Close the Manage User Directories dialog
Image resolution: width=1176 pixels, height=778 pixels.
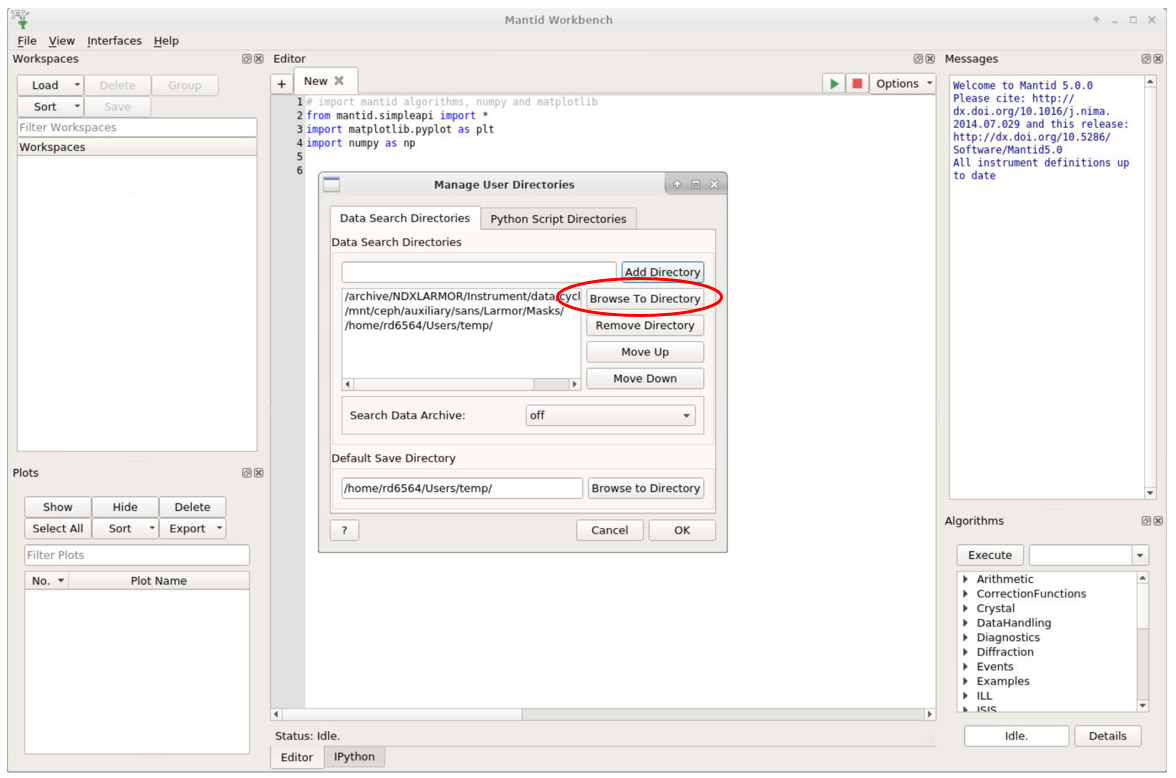[714, 185]
